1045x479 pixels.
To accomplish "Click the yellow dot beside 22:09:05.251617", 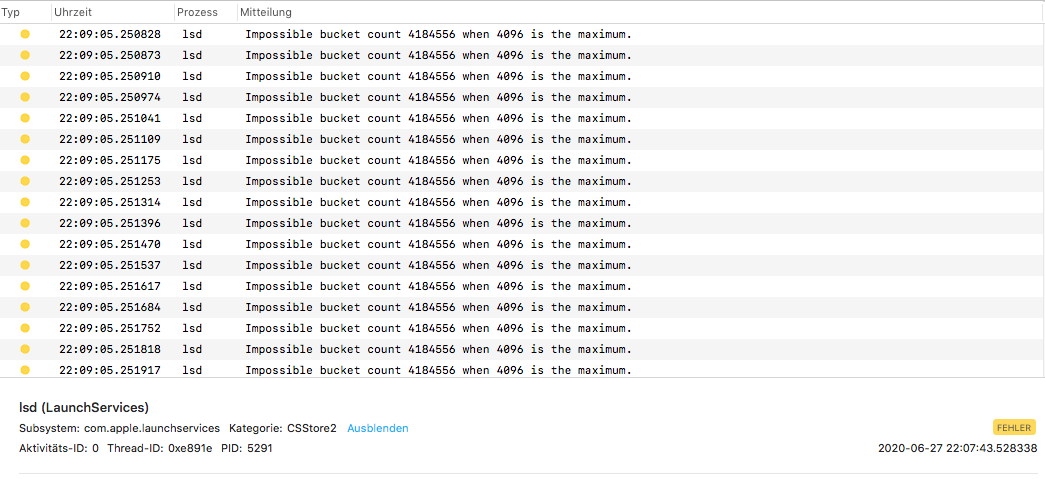I will pyautogui.click(x=25, y=286).
